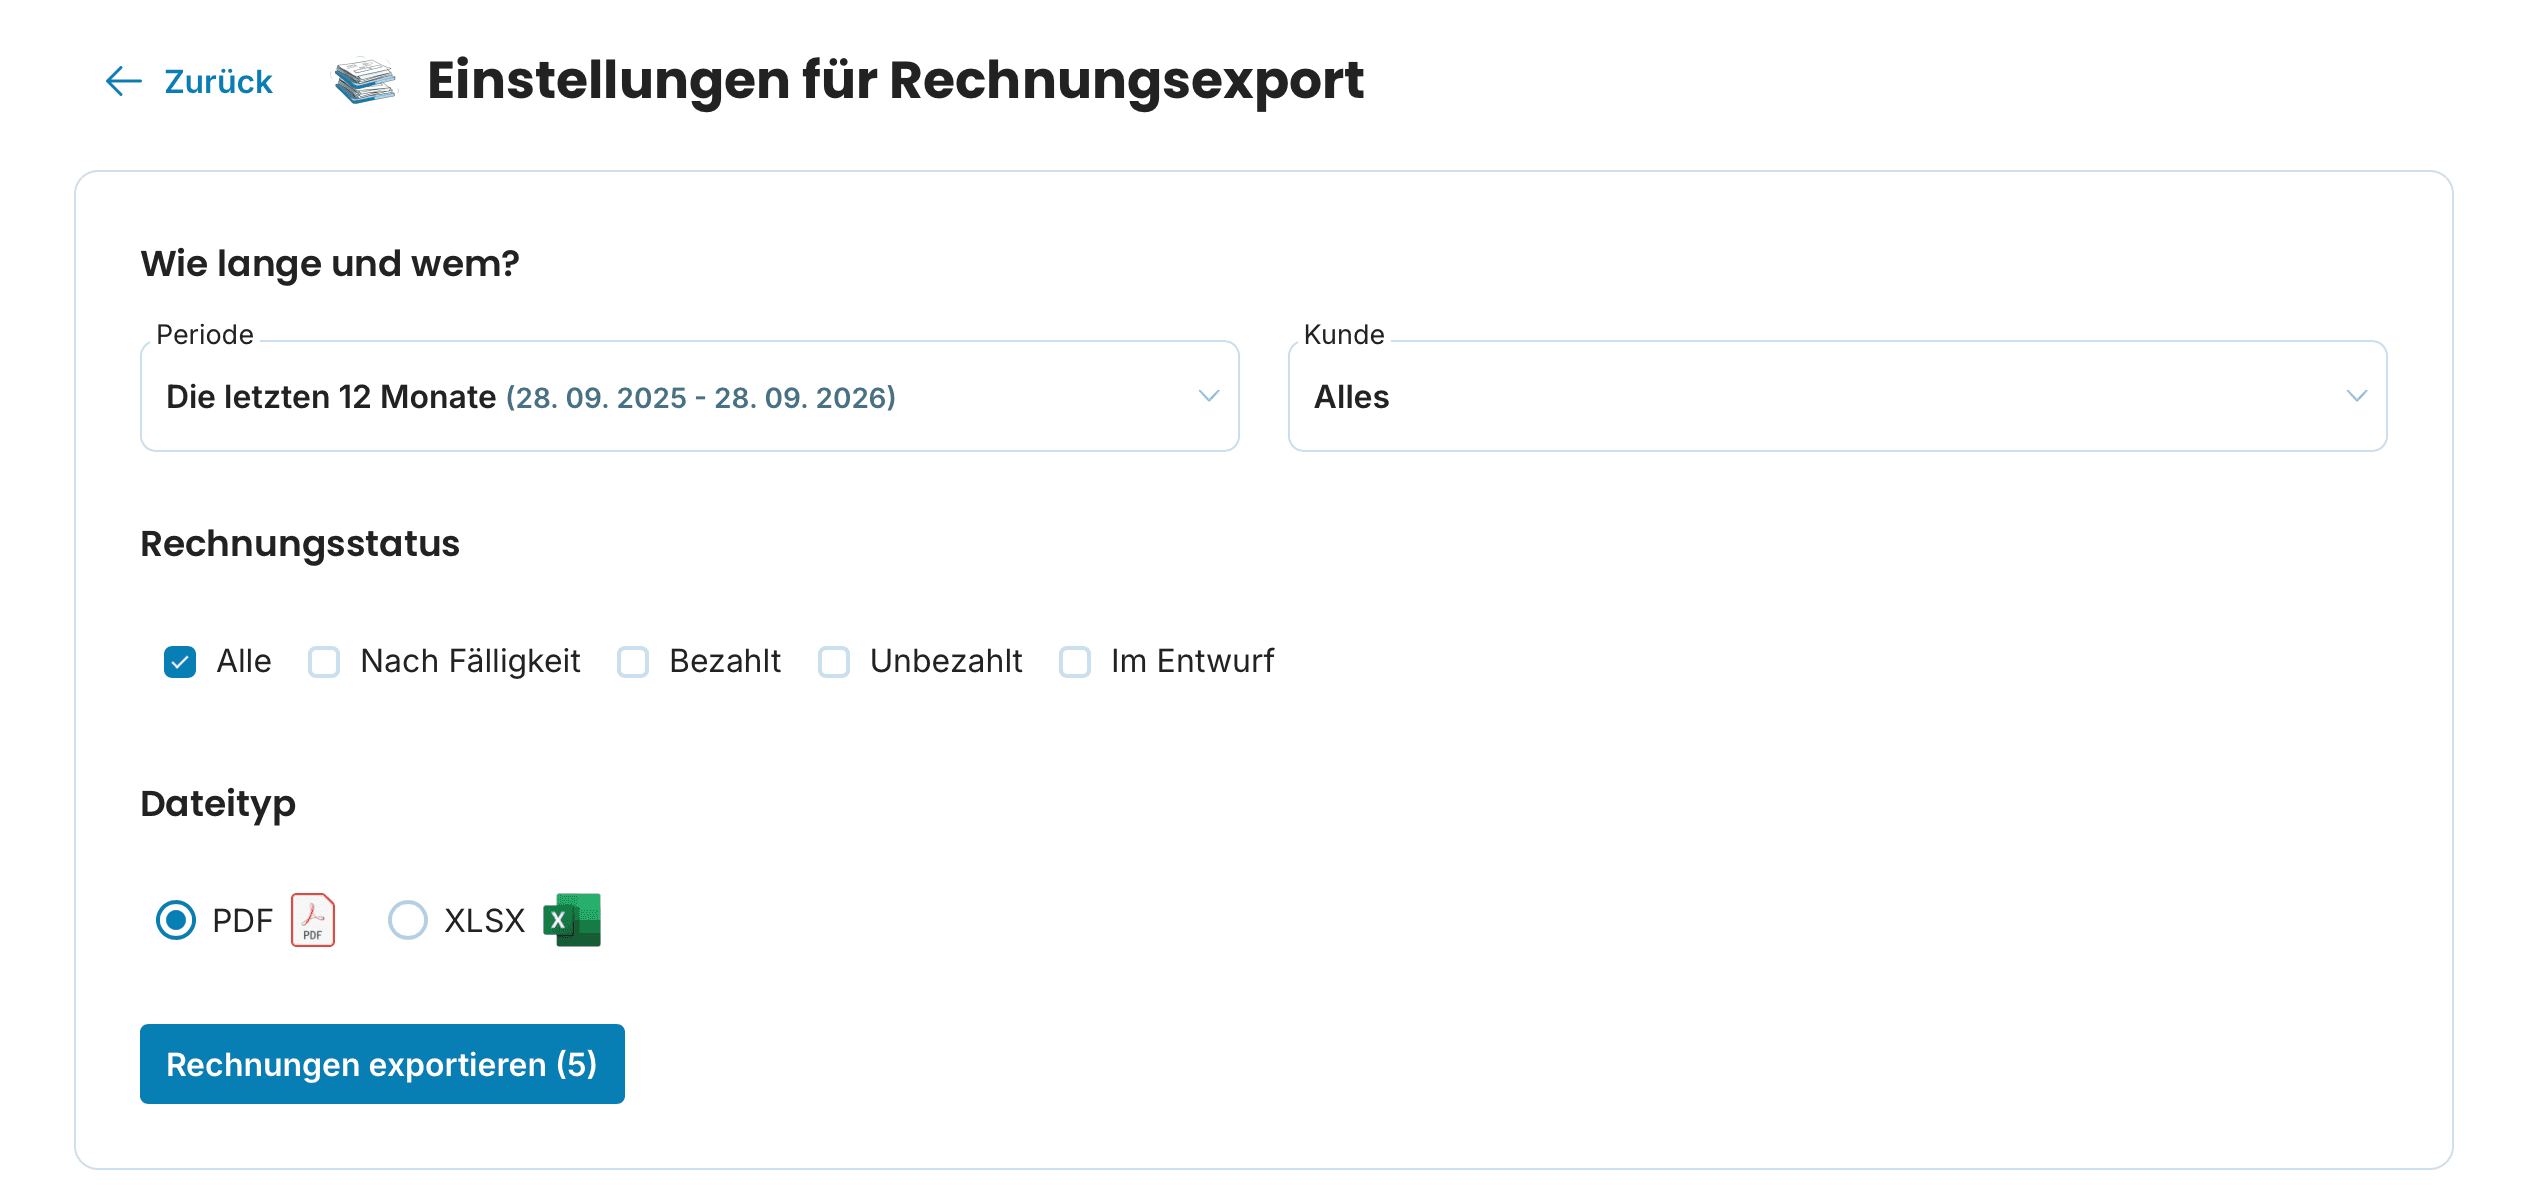Click the Kunde dropdown chevron arrow
Screen dimensions: 2530x1204
2356,396
